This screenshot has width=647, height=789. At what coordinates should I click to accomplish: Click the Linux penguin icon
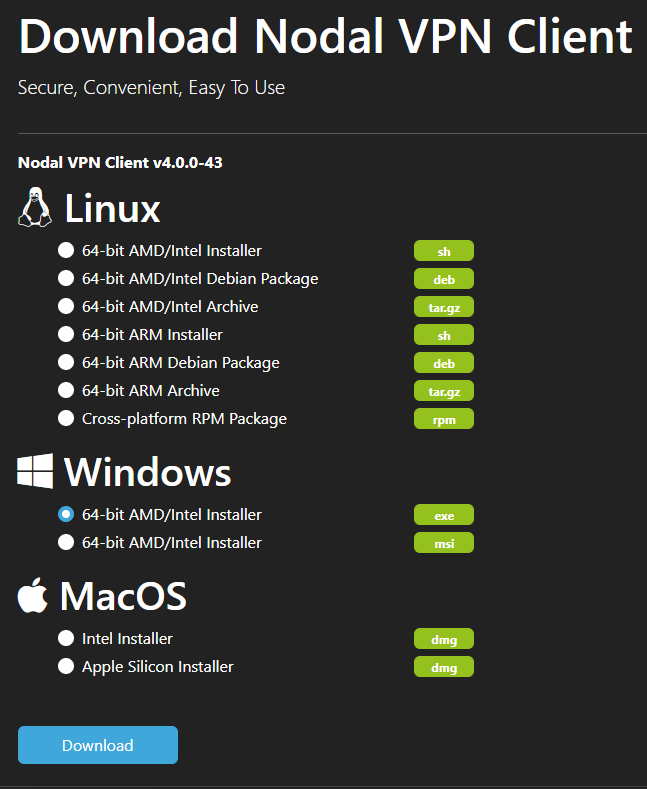pos(35,207)
